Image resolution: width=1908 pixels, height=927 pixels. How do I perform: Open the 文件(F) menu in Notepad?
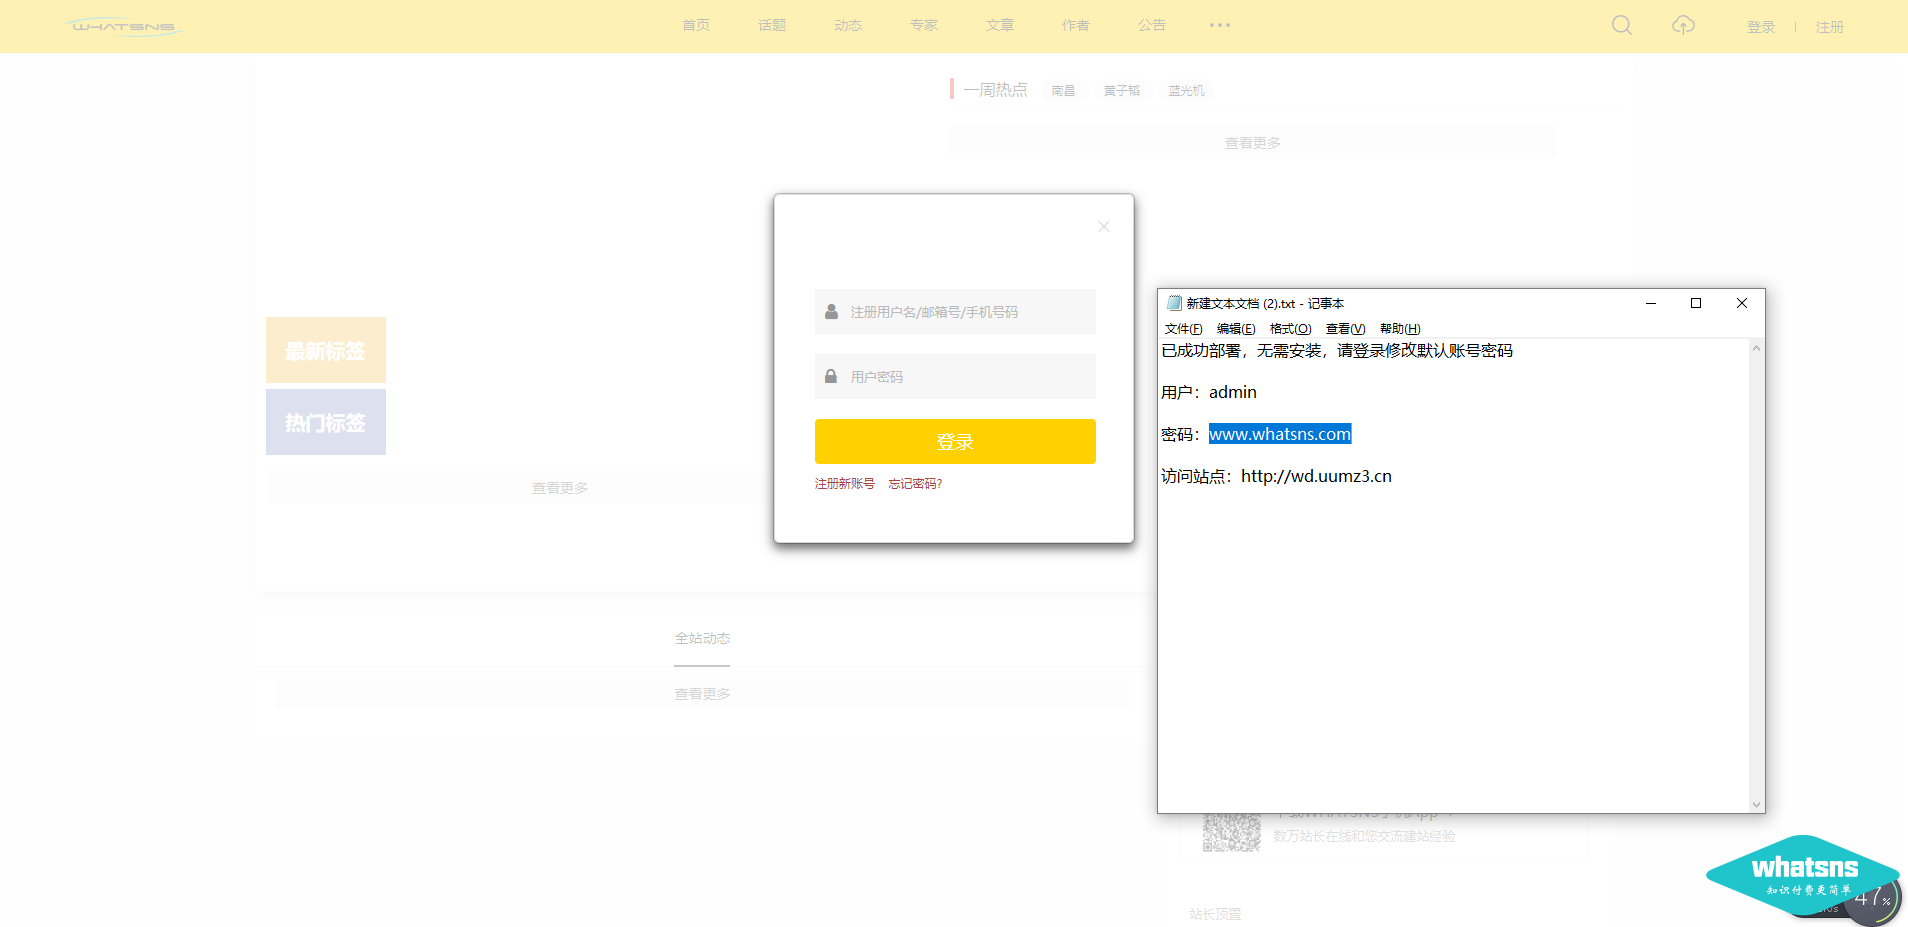point(1183,329)
